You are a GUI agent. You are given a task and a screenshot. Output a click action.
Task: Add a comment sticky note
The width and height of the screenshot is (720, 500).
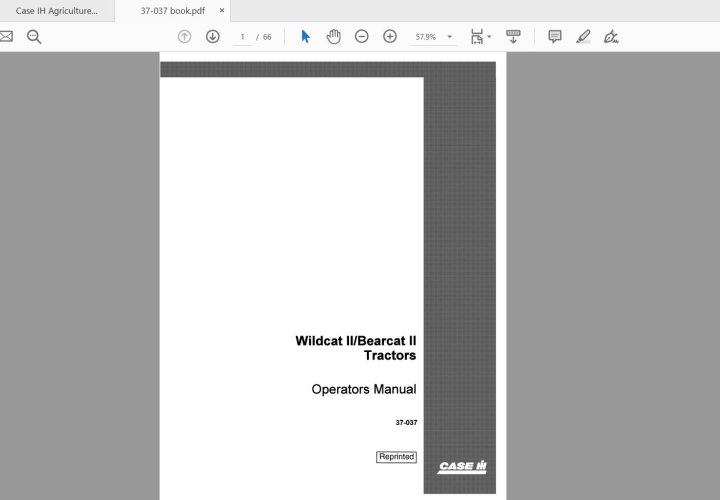pos(555,36)
